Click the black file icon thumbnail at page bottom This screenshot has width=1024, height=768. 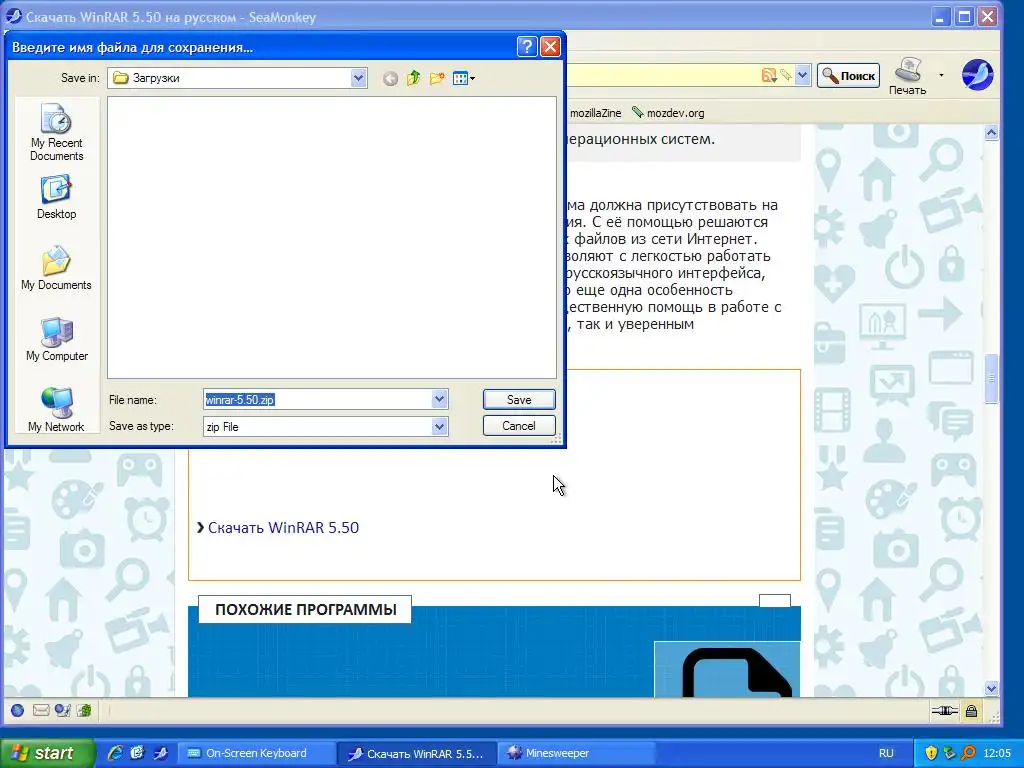[727, 669]
